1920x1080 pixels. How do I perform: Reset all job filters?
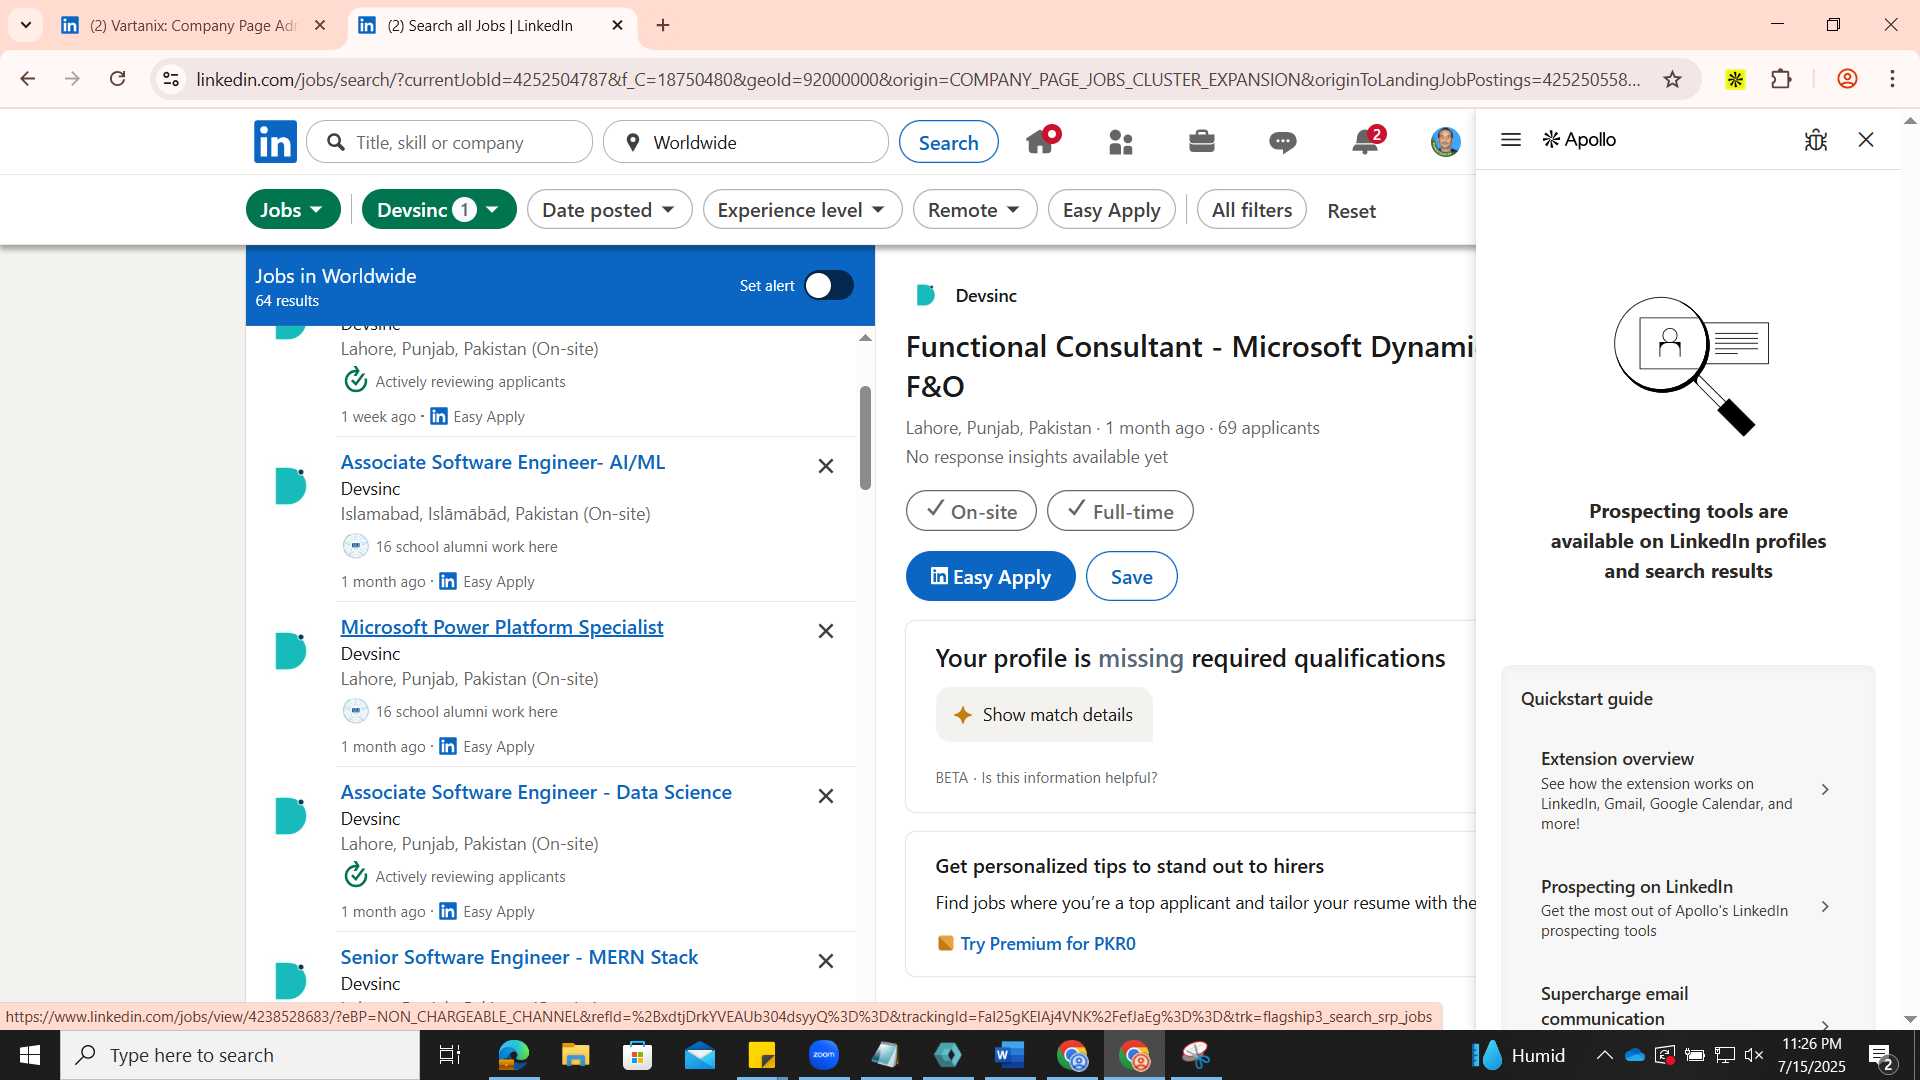click(1351, 211)
